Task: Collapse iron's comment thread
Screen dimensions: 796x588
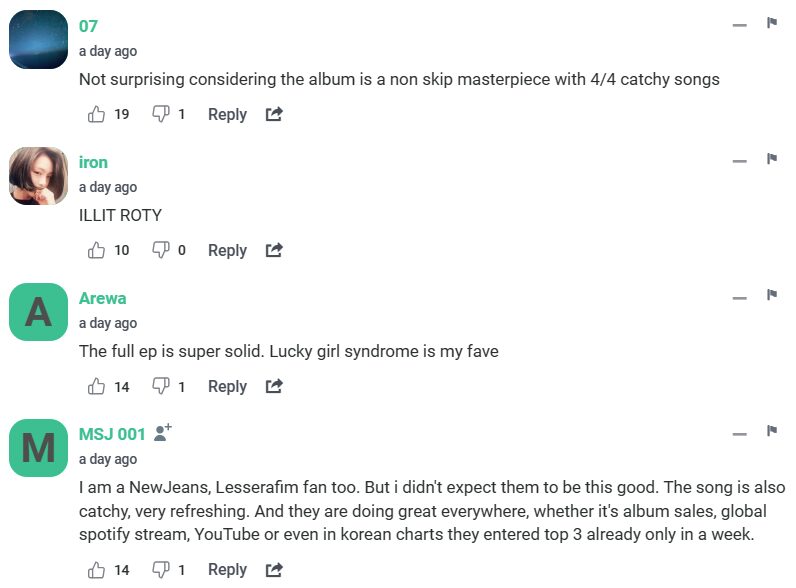Action: click(x=740, y=161)
